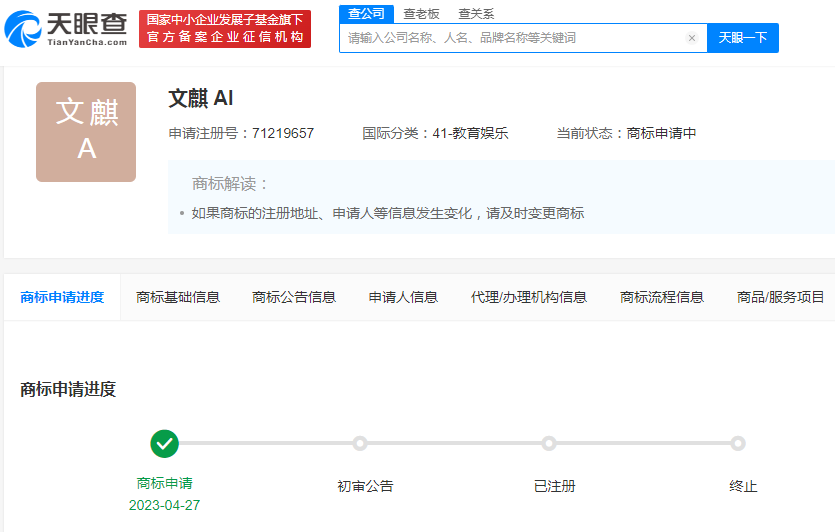The width and height of the screenshot is (835, 532).
Task: Clear the search field with the X icon
Action: [692, 38]
